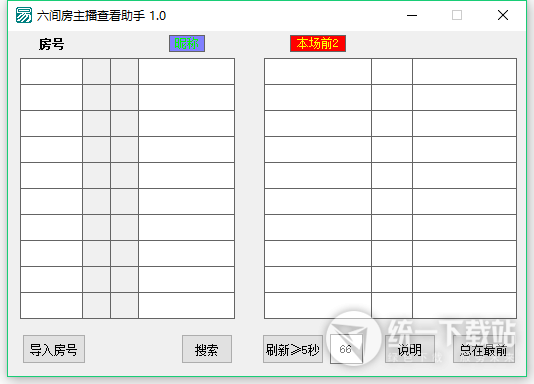Viewport: 534px width, 384px height.
Task: Click the first gray cell in row one
Action: click(x=96, y=71)
